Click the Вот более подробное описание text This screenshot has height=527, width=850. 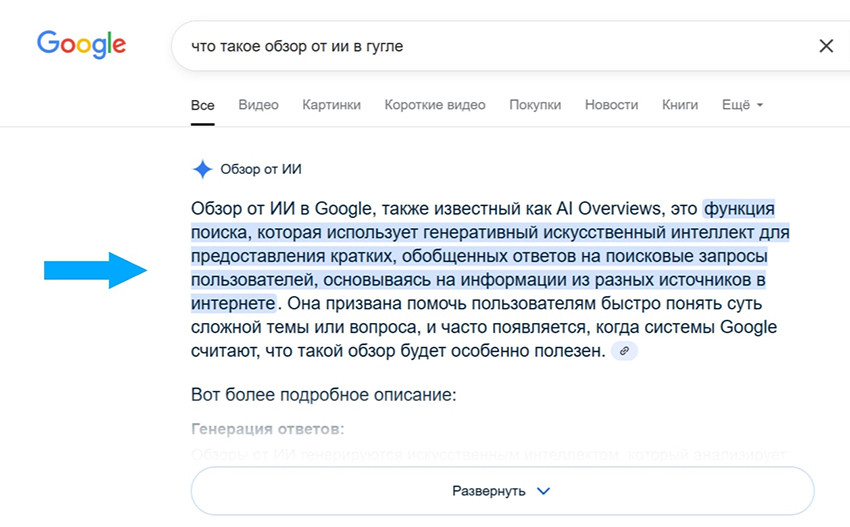[324, 394]
